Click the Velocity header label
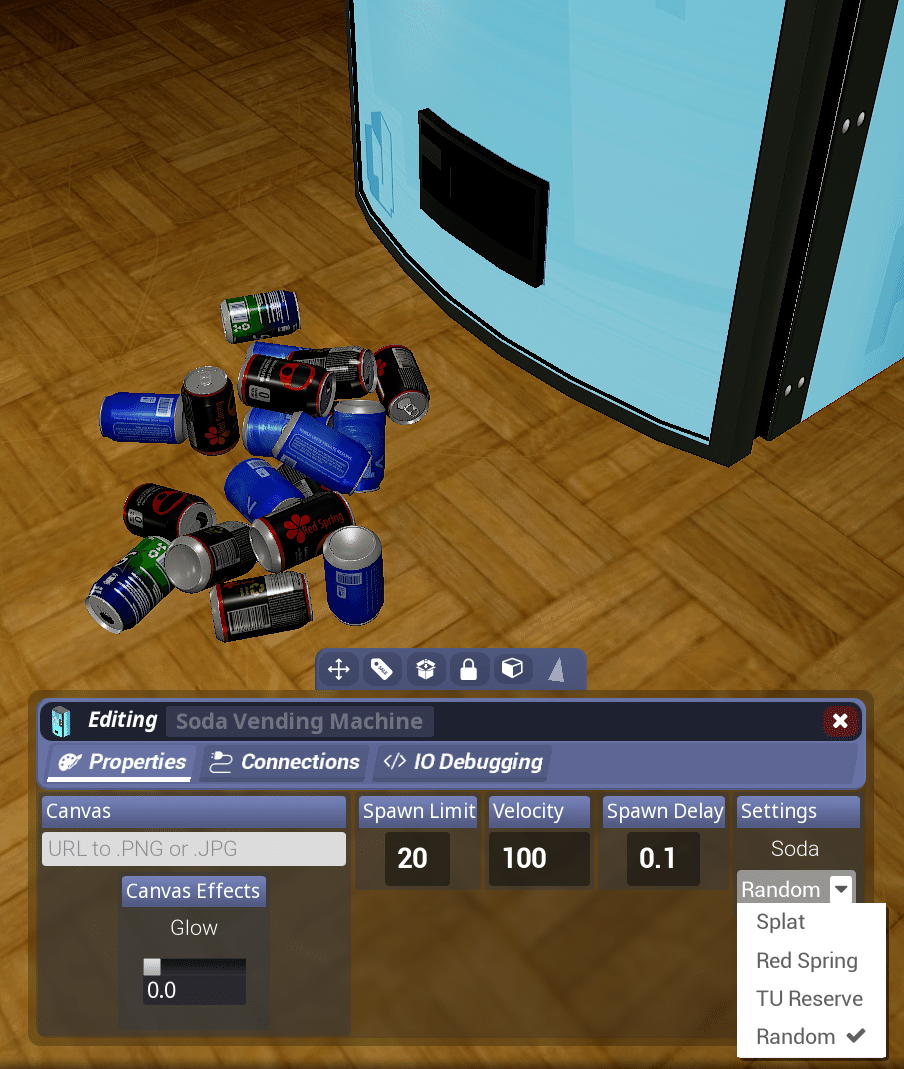 [x=539, y=811]
